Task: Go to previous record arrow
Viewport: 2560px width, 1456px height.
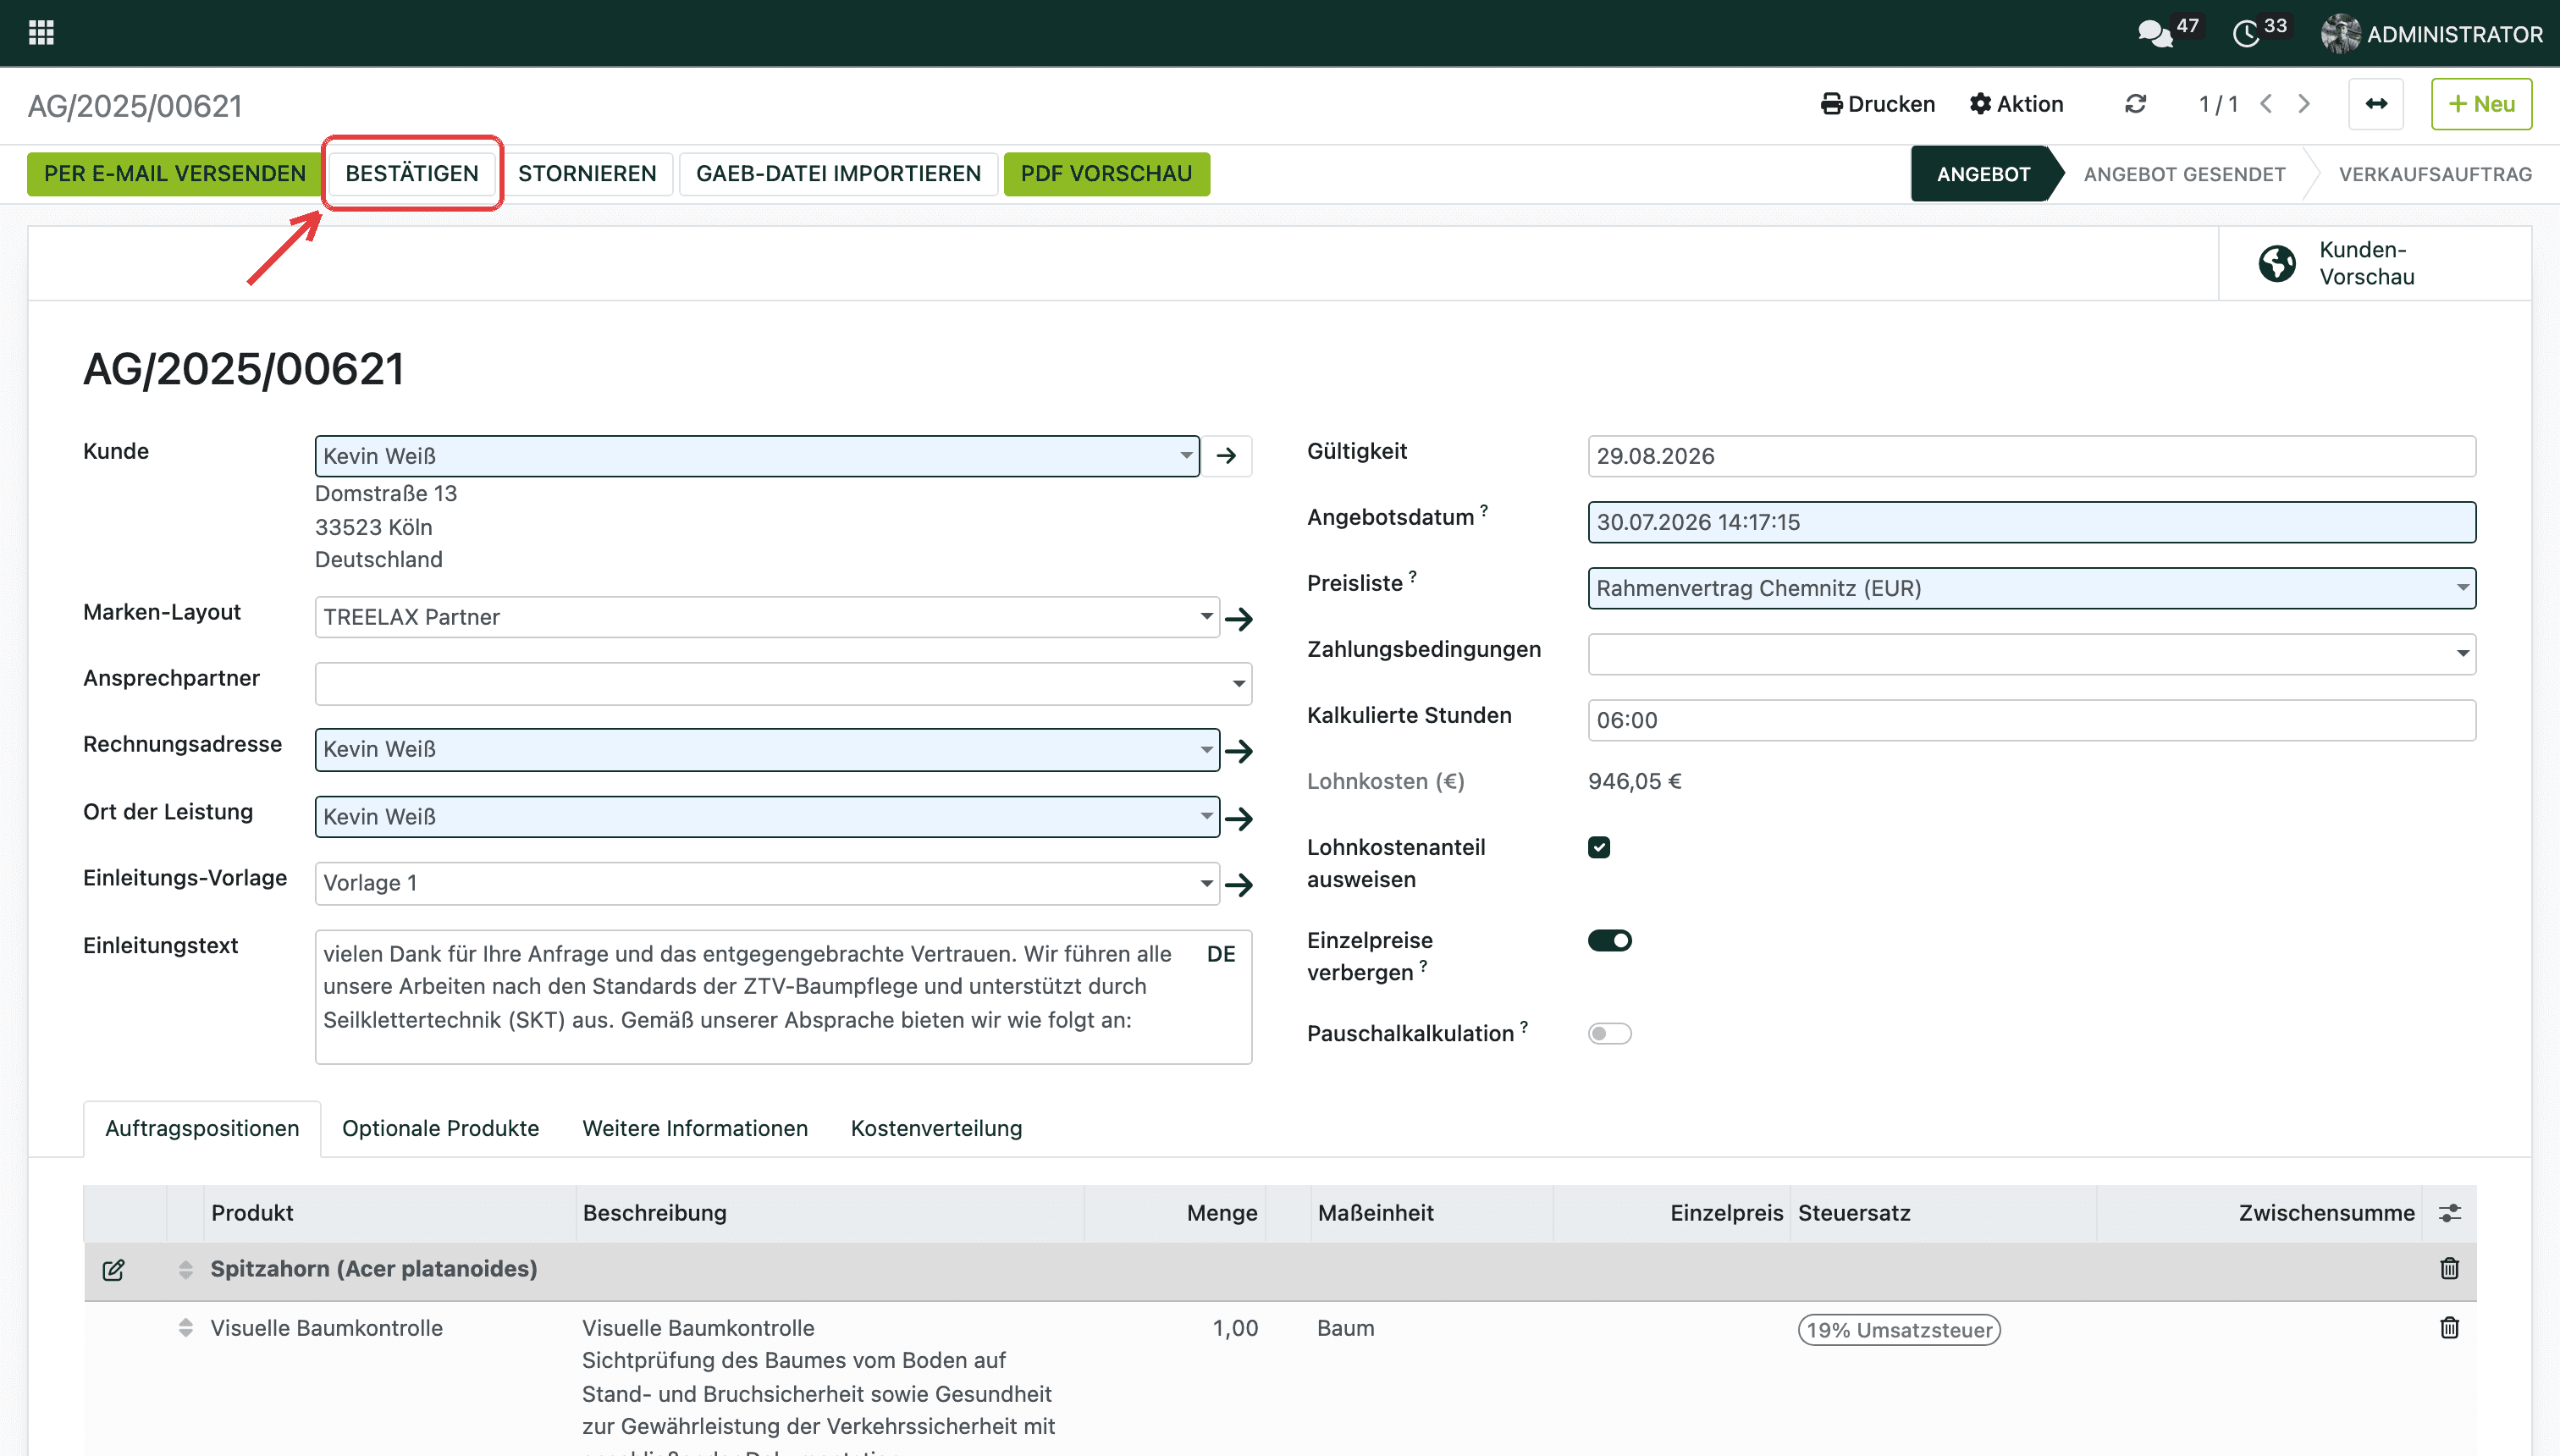Action: click(2267, 104)
